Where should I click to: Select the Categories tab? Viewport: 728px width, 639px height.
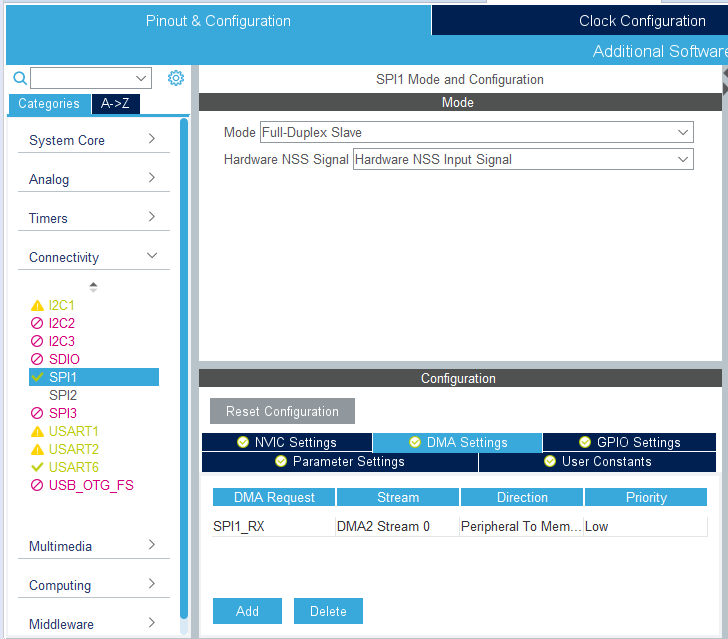(x=49, y=104)
